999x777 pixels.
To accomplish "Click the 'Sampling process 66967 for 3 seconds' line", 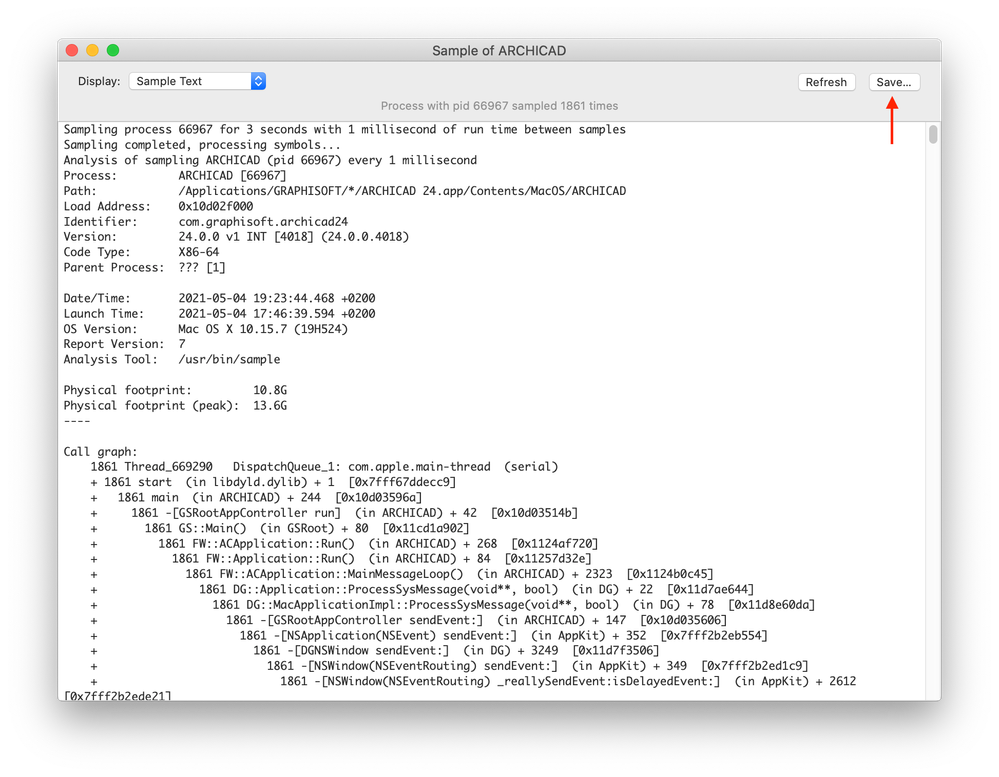I will pos(345,129).
